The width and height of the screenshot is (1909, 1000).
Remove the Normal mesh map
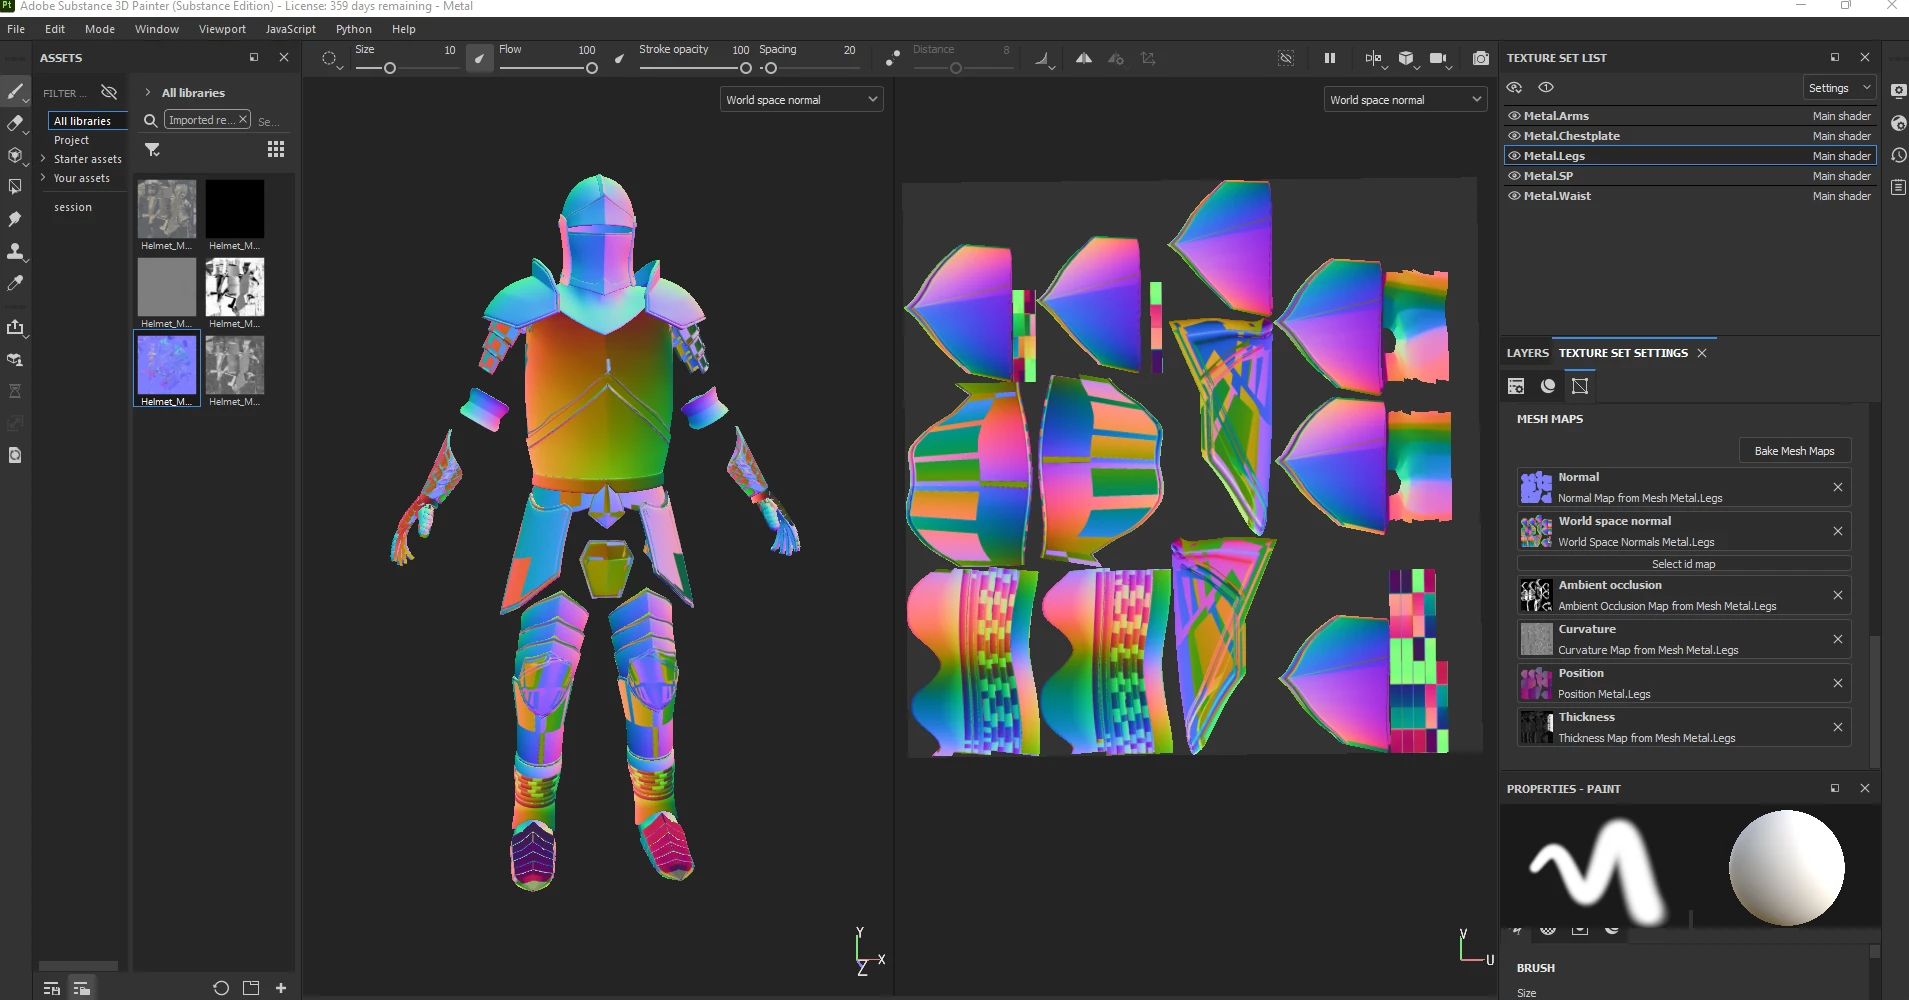pyautogui.click(x=1837, y=487)
